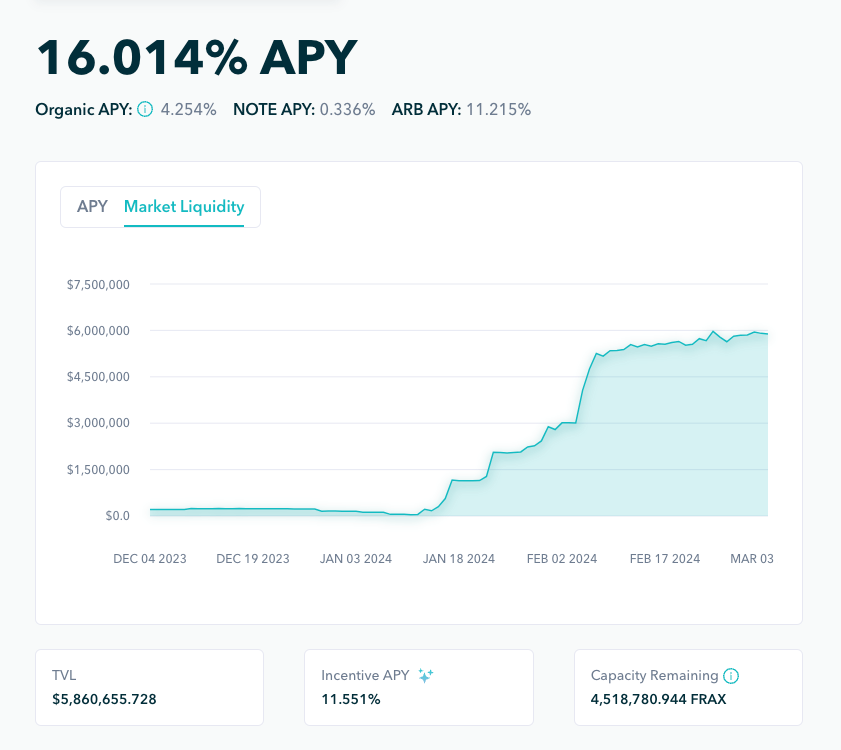Click the $6,000,000 y-axis label
This screenshot has height=750, width=841.
(x=98, y=331)
